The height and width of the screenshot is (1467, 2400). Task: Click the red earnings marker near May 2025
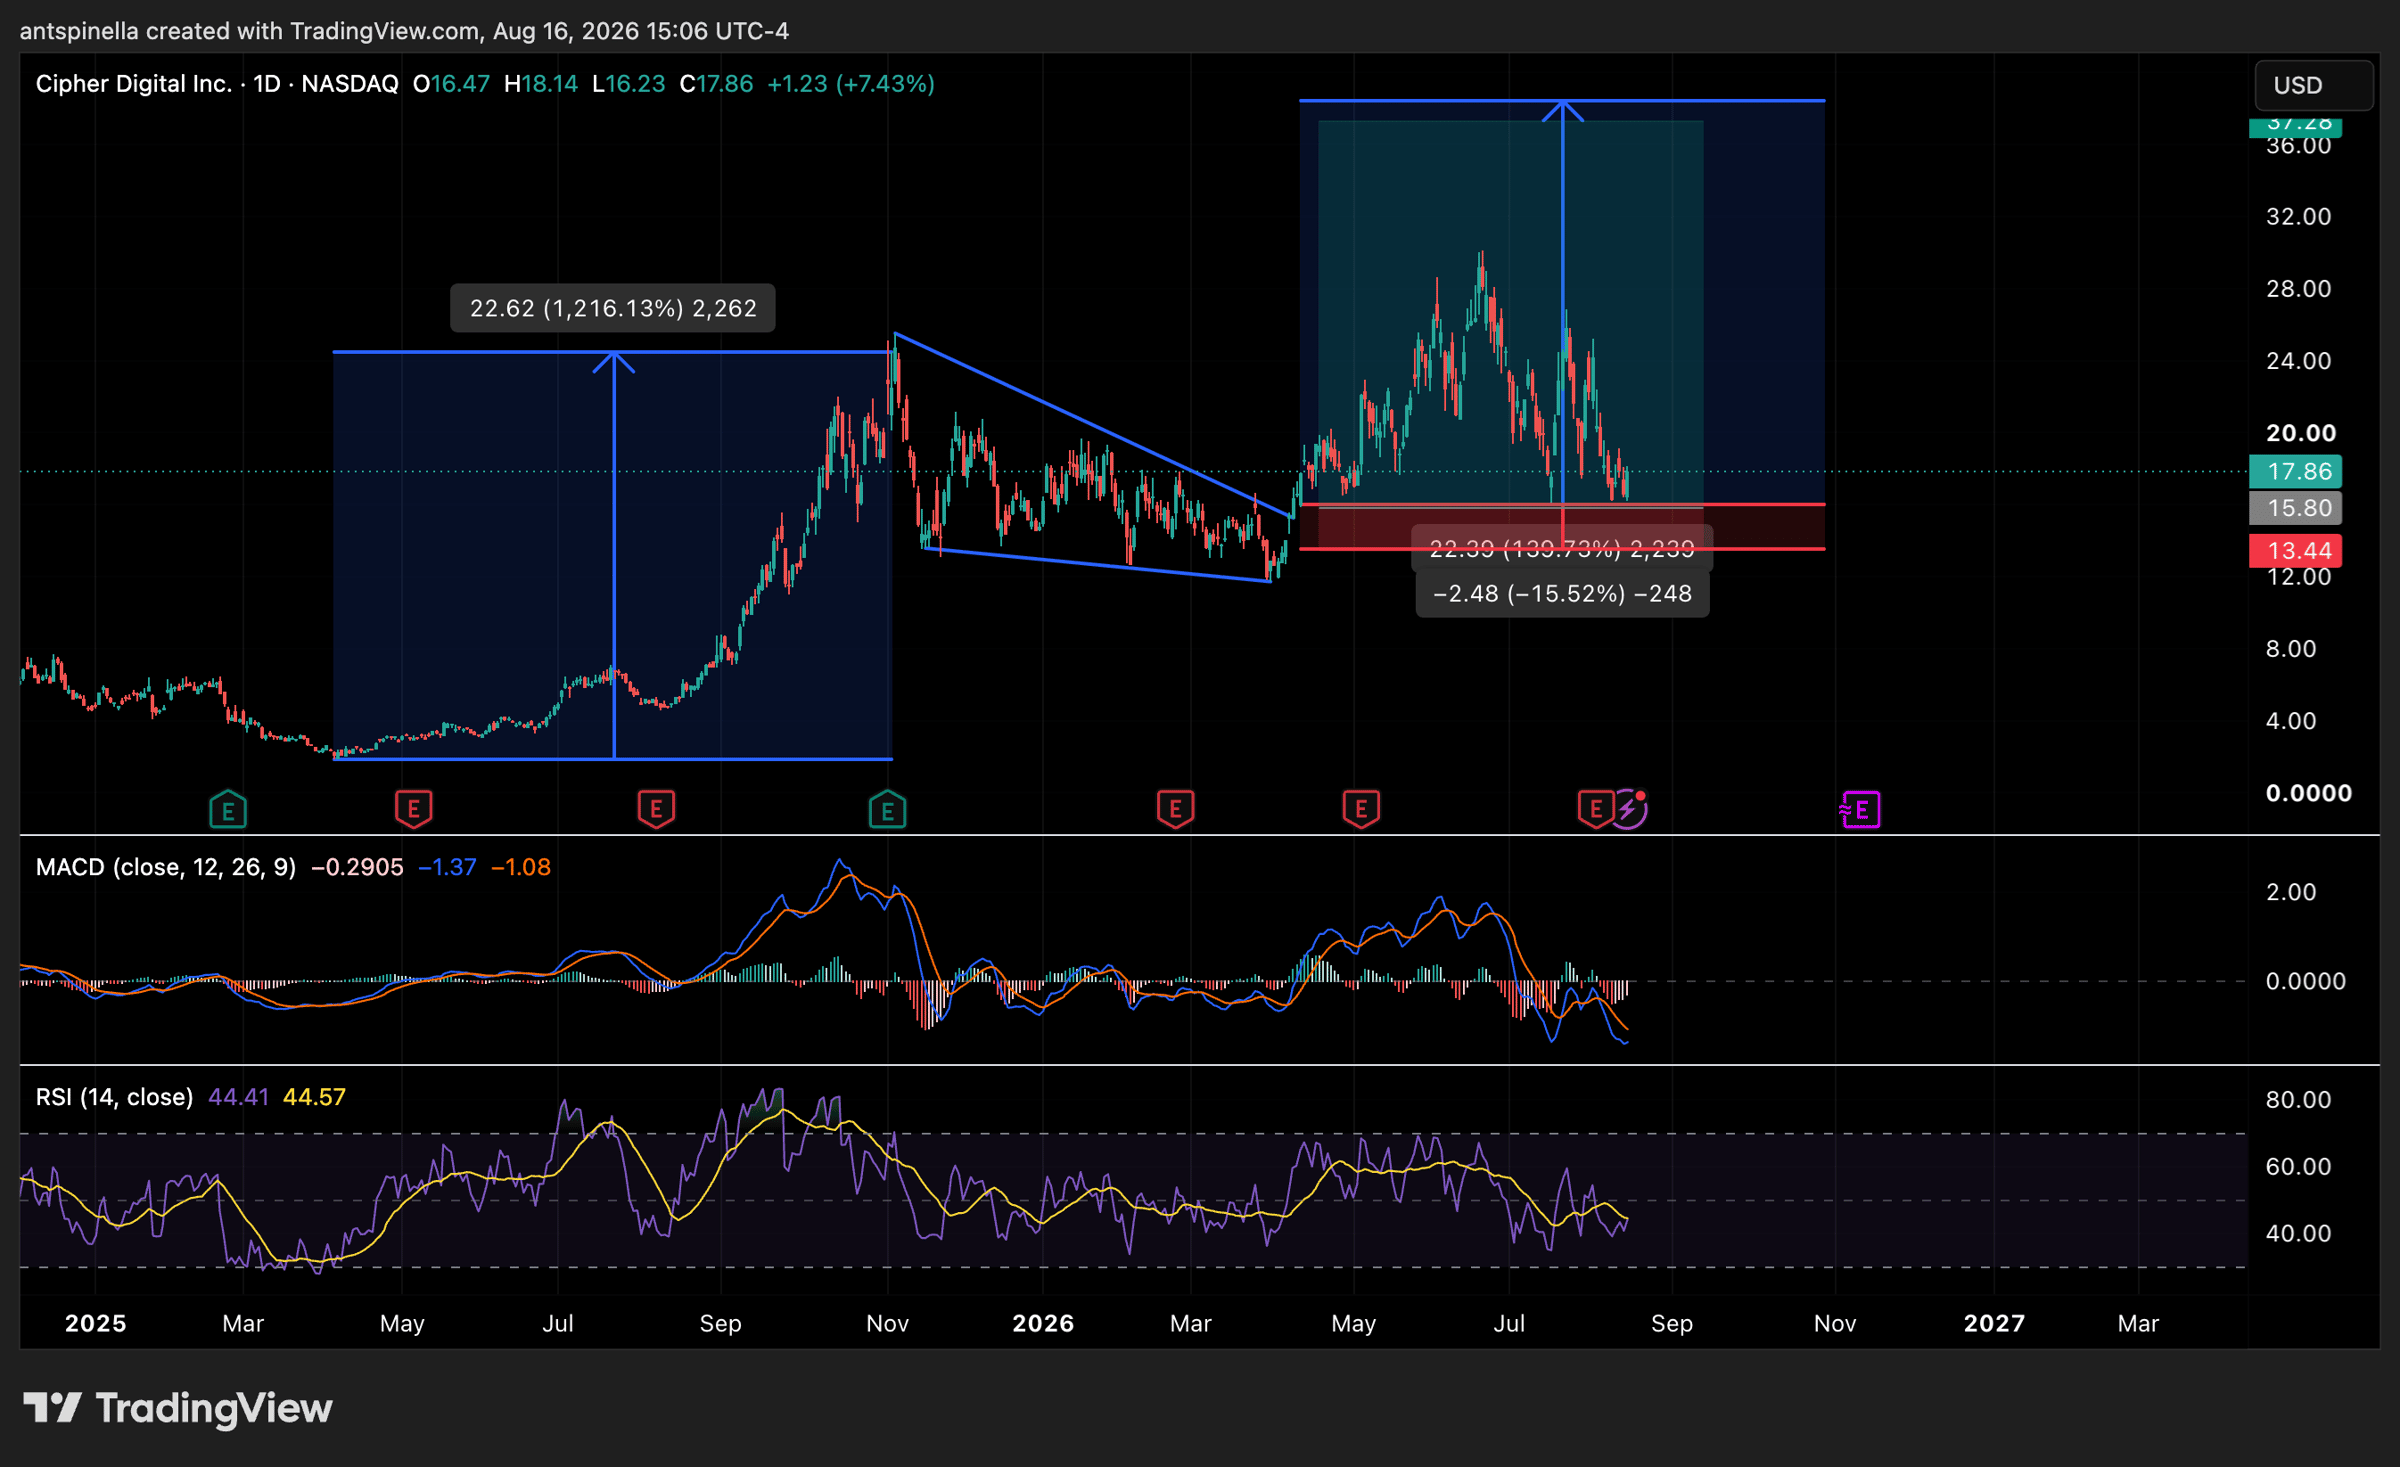413,809
